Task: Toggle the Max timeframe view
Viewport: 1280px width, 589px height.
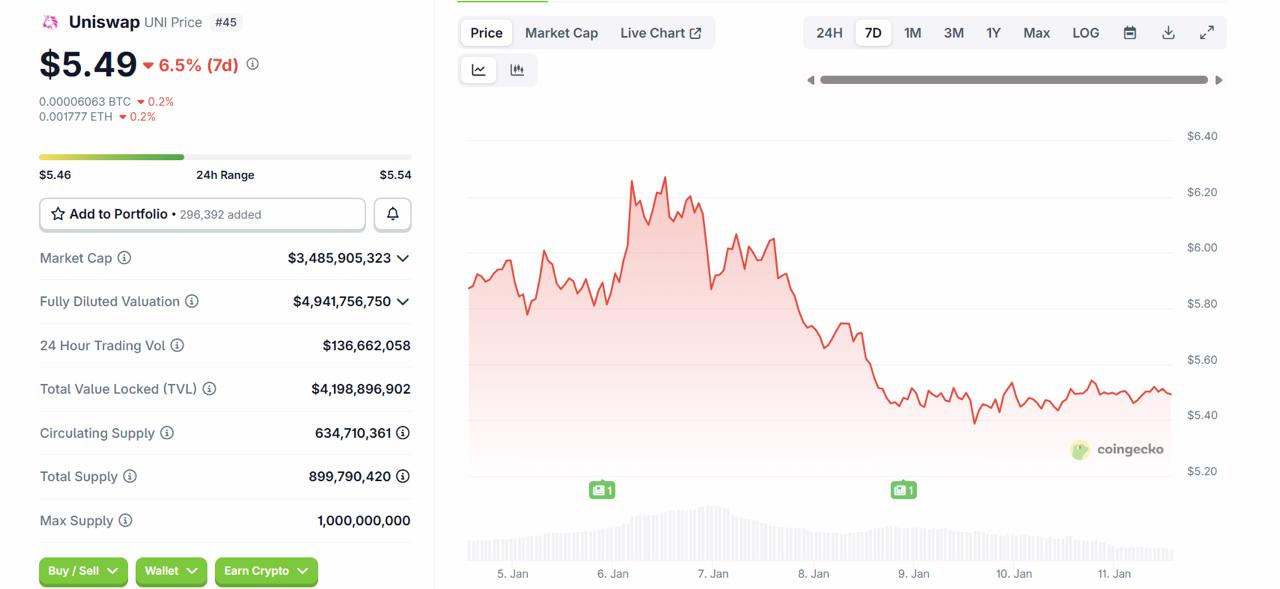Action: pyautogui.click(x=1036, y=32)
